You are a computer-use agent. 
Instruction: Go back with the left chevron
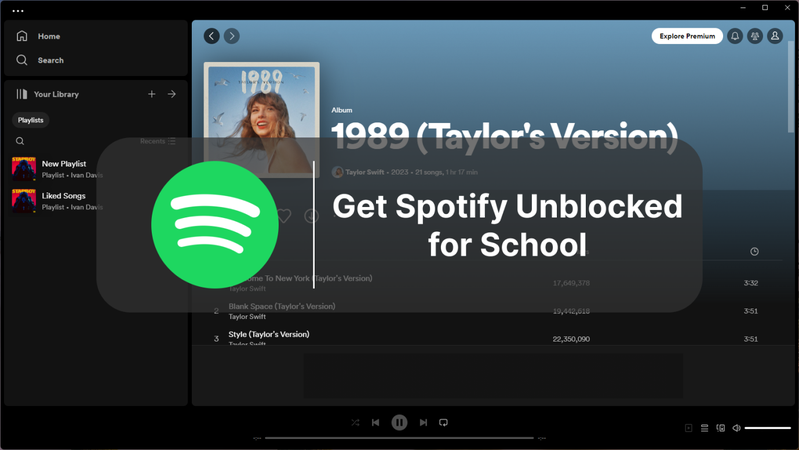[x=211, y=36]
